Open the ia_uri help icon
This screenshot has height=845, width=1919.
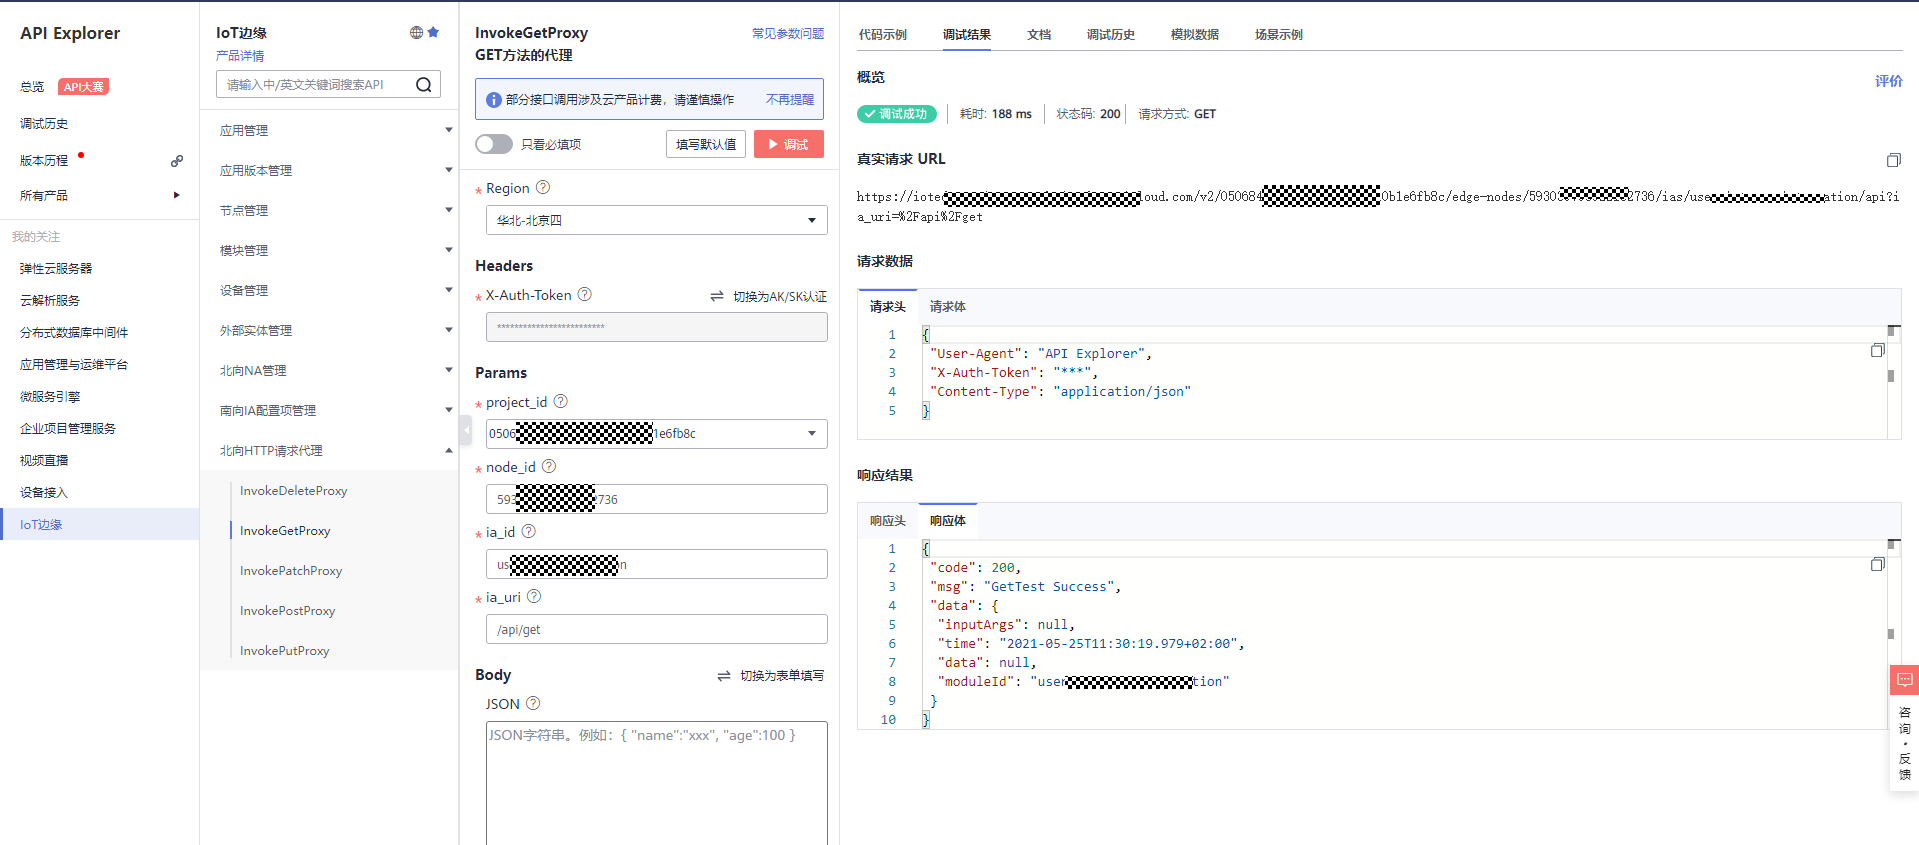[534, 596]
